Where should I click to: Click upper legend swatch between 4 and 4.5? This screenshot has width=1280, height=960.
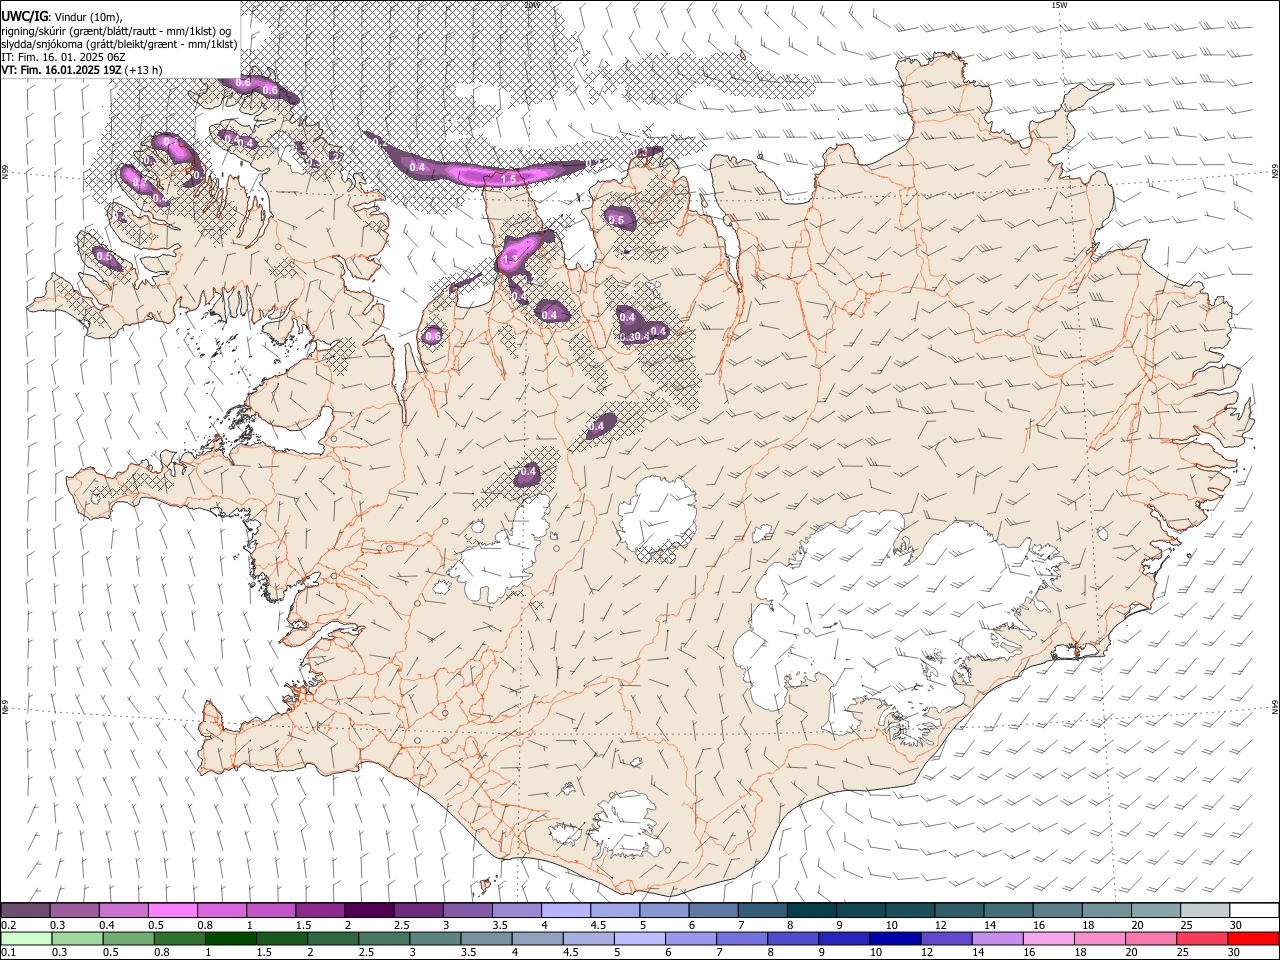[565, 910]
